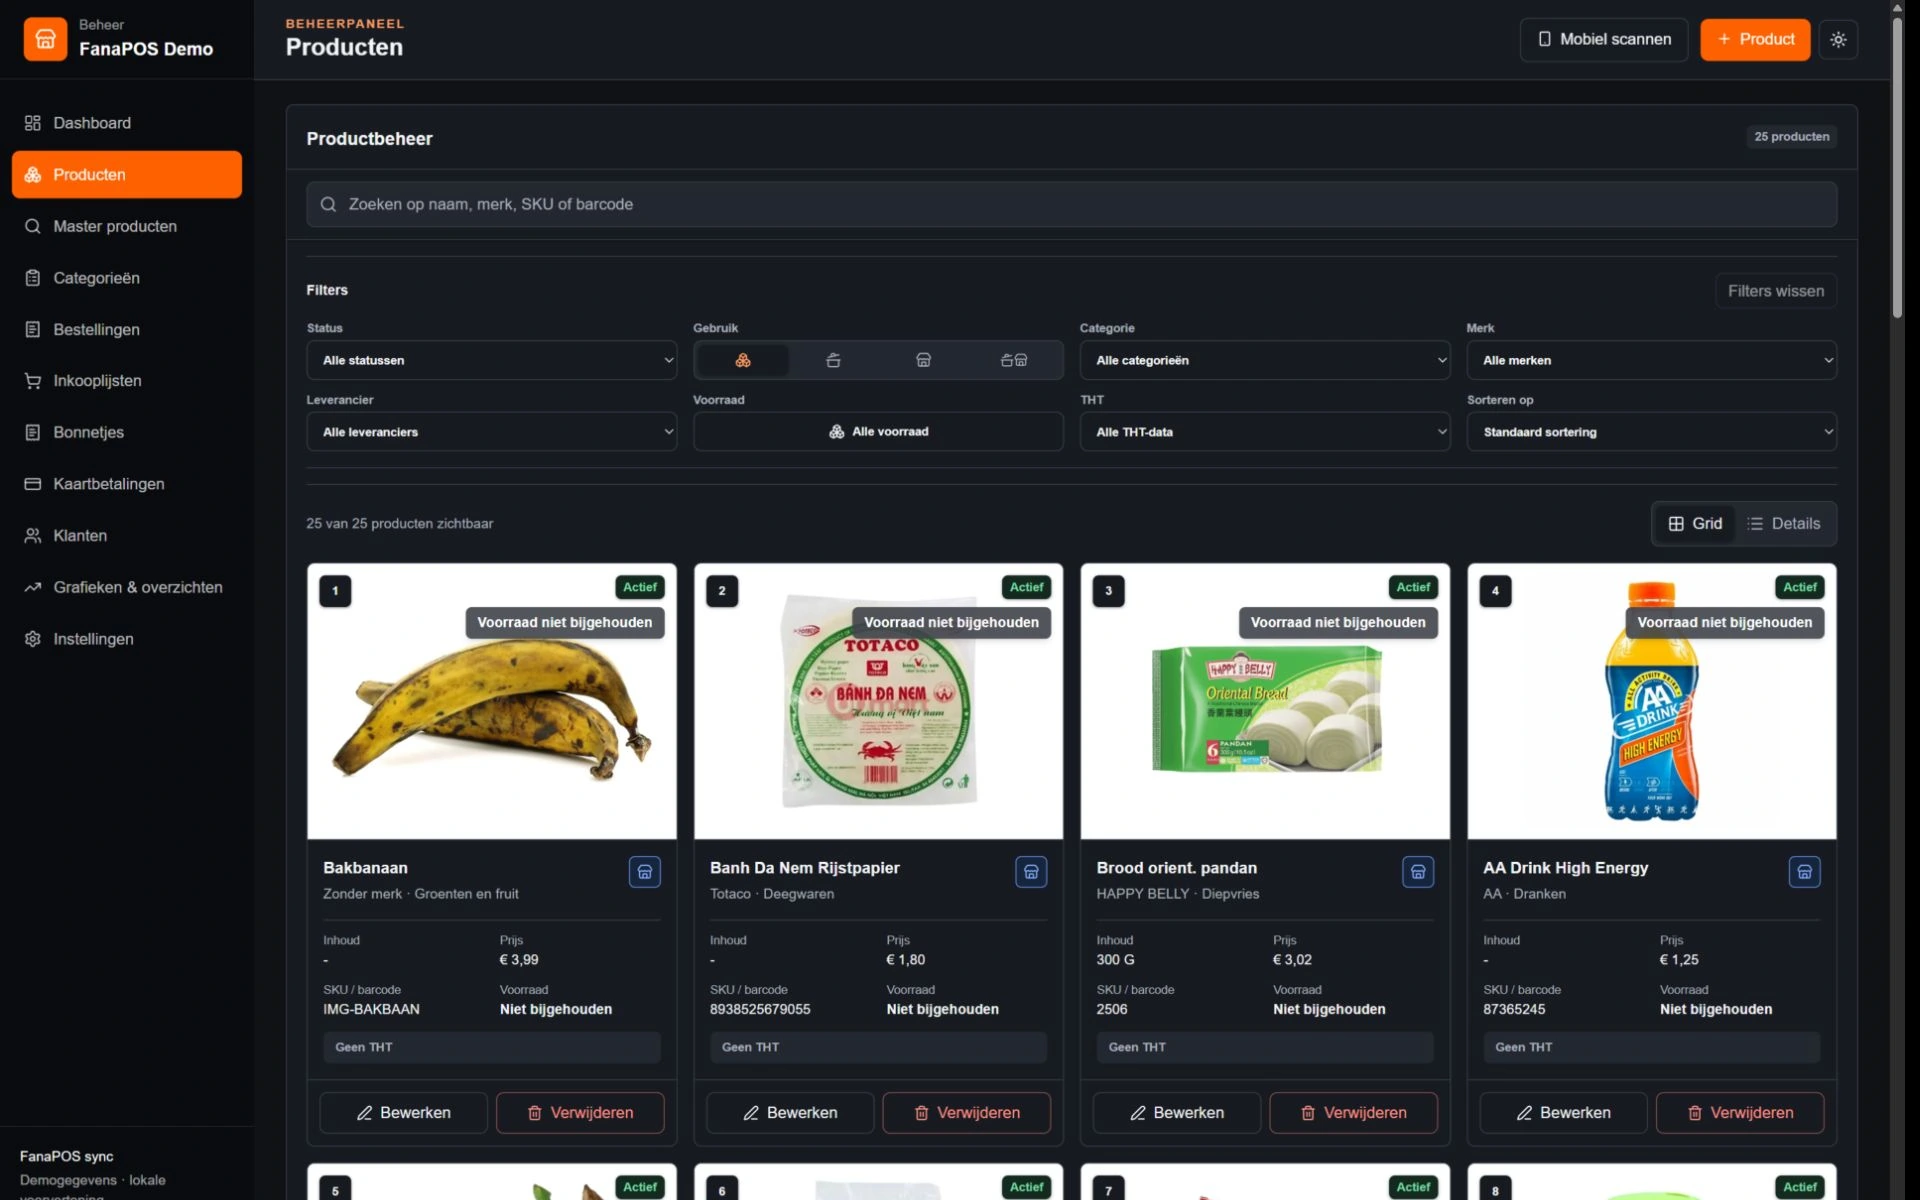Select the shop-only Gebruik filter
This screenshot has height=1200, width=1920.
pos(924,360)
